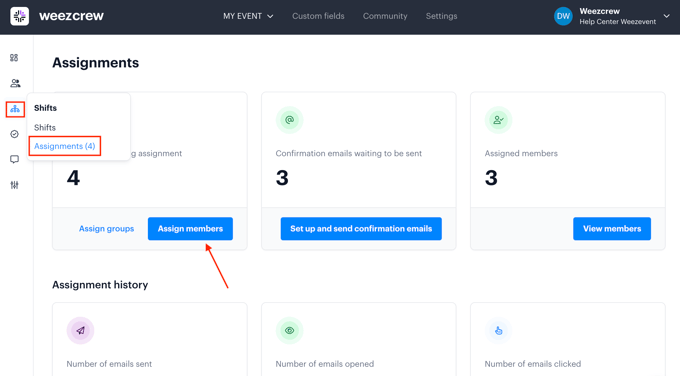Screen dimensions: 680x376
Task: Click the paper plane emails sent icon
Action: 80,330
